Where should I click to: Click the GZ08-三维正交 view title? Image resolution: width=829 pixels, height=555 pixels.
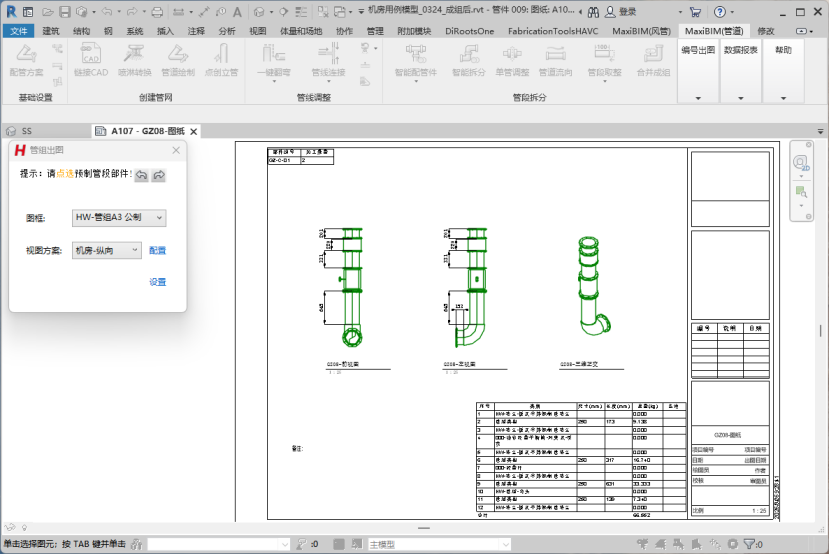579,364
